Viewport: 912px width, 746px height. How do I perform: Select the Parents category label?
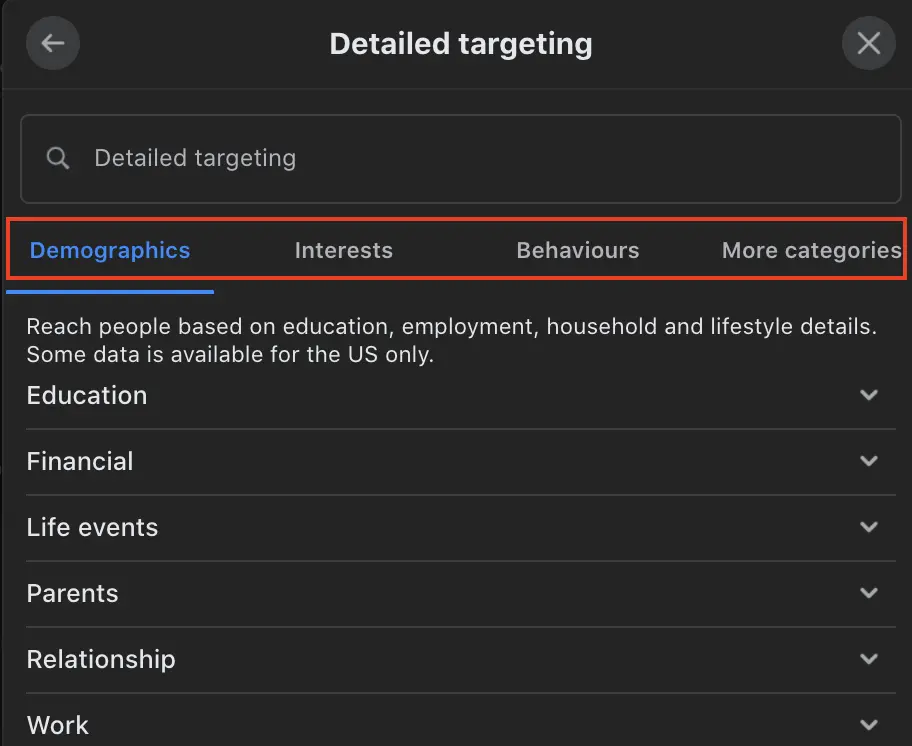pyautogui.click(x=72, y=593)
